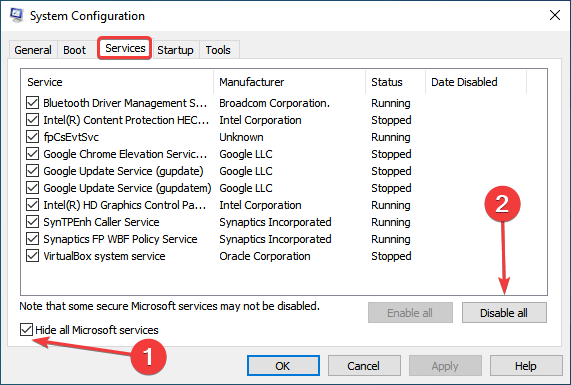Click the Enable all button

pyautogui.click(x=410, y=313)
